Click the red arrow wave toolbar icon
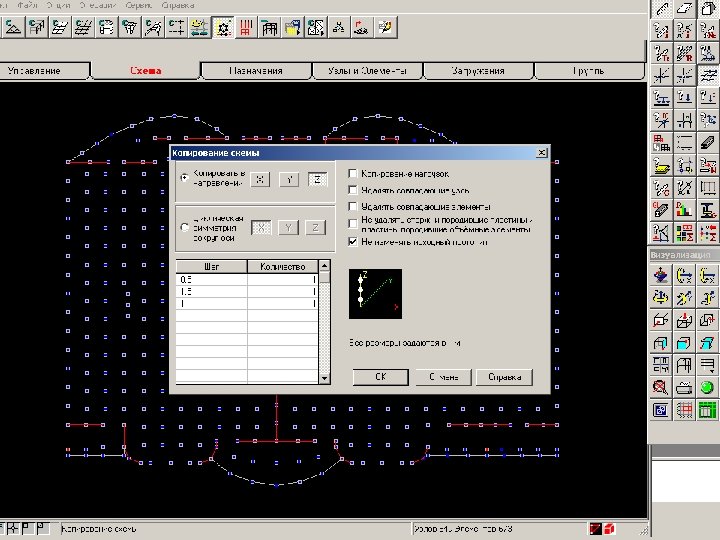 [362, 28]
